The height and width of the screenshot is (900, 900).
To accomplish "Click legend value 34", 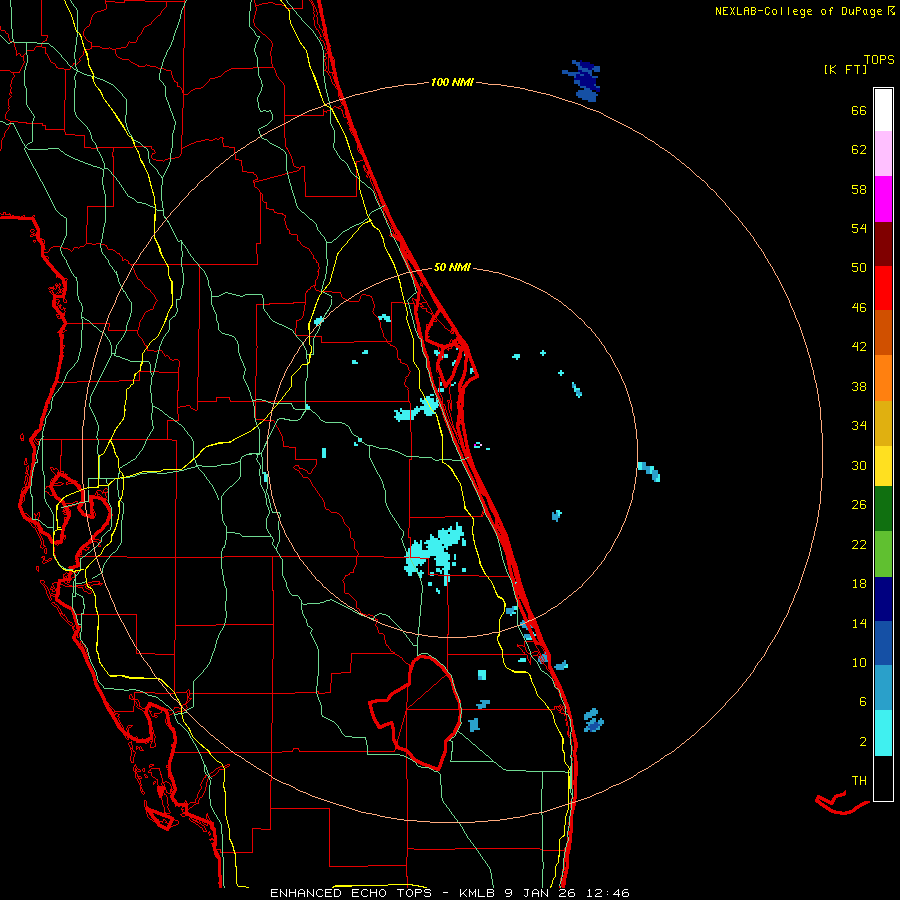I will click(x=859, y=426).
